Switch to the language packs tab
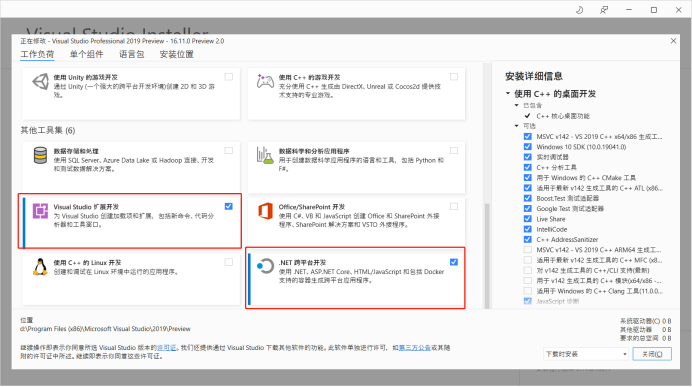The width and height of the screenshot is (692, 387). tap(132, 54)
